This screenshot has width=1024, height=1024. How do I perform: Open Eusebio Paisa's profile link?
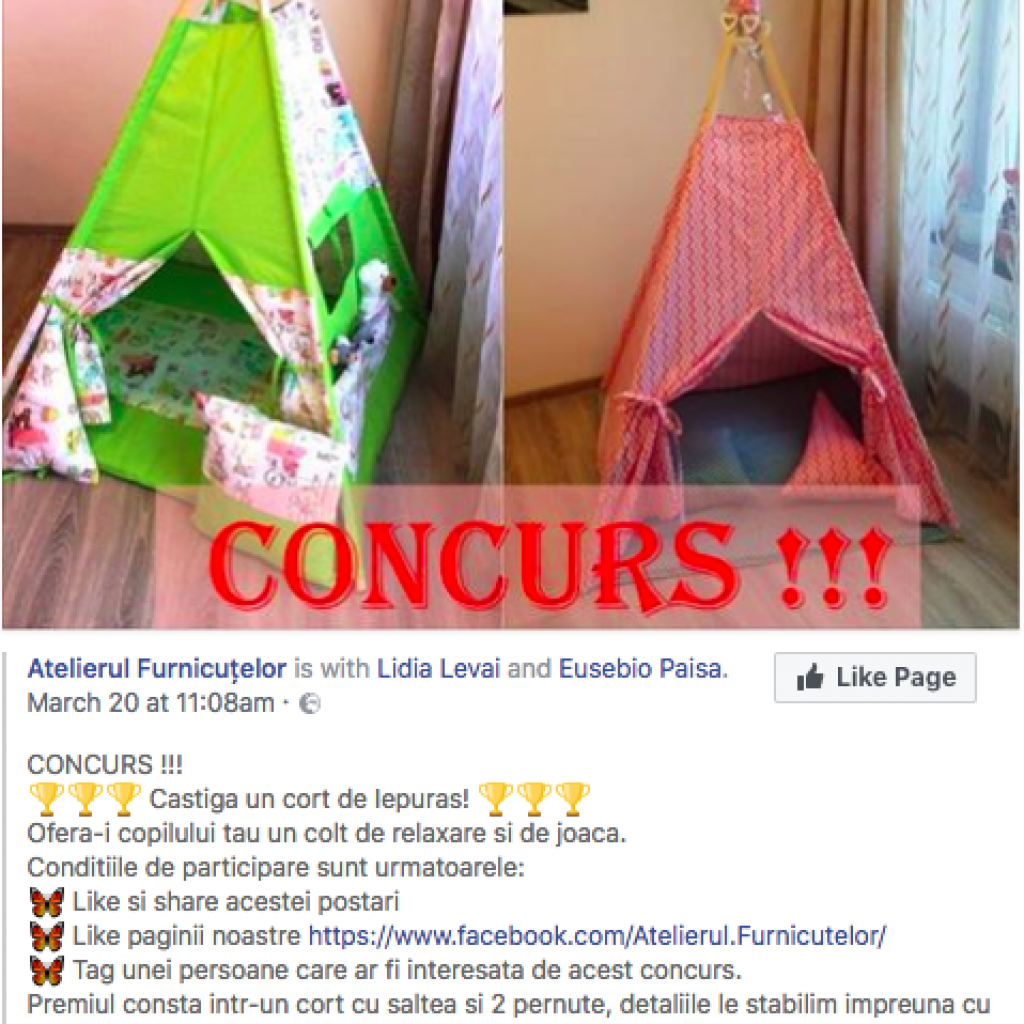640,669
